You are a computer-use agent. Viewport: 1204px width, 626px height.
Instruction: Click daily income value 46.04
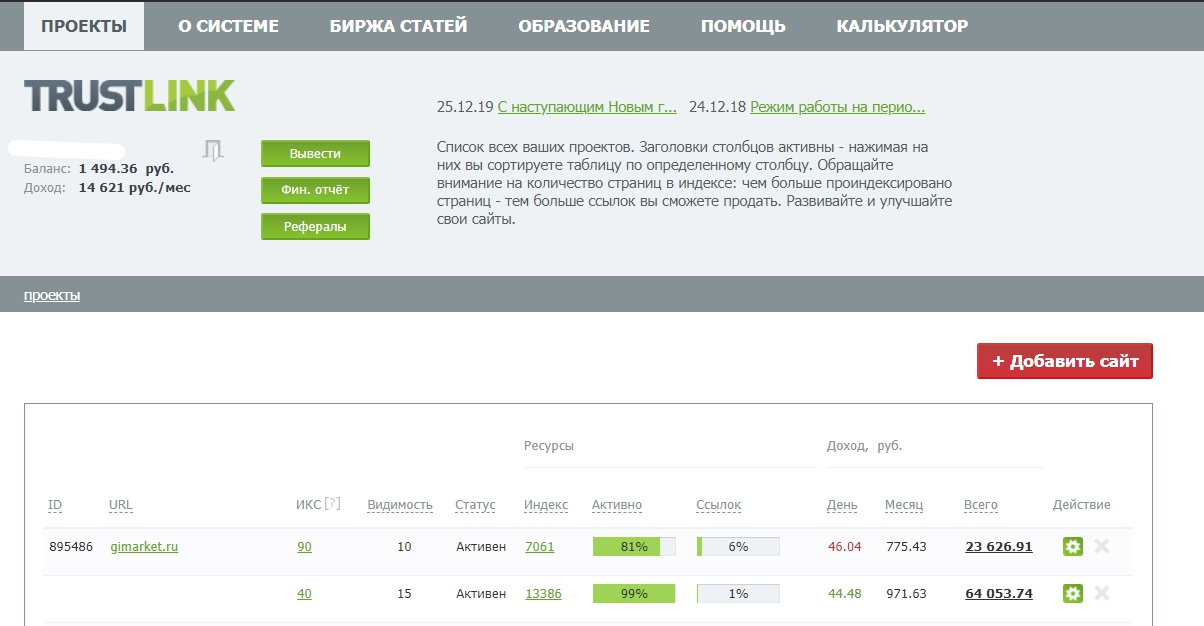(844, 546)
